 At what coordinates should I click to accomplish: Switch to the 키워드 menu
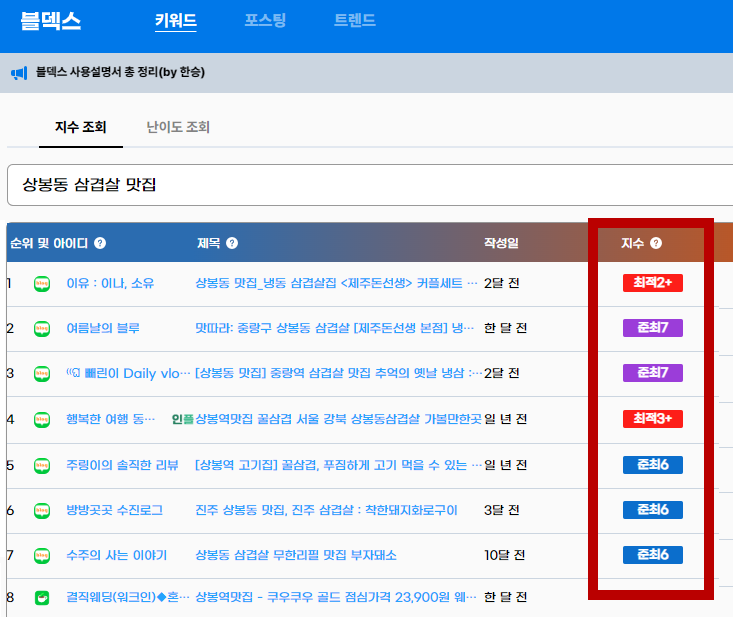[x=176, y=21]
